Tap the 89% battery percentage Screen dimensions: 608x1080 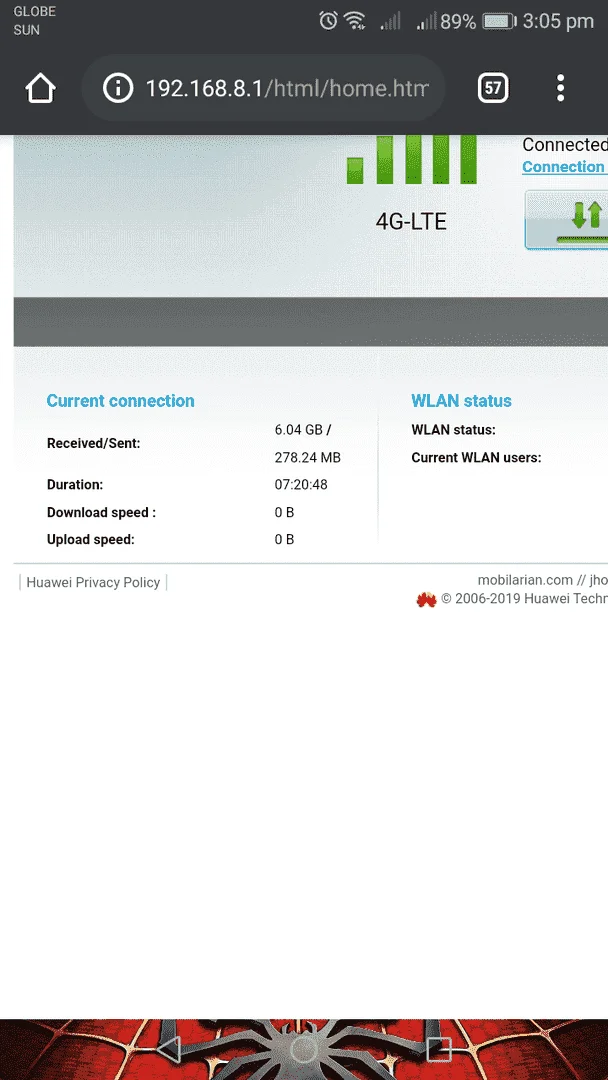pyautogui.click(x=458, y=21)
